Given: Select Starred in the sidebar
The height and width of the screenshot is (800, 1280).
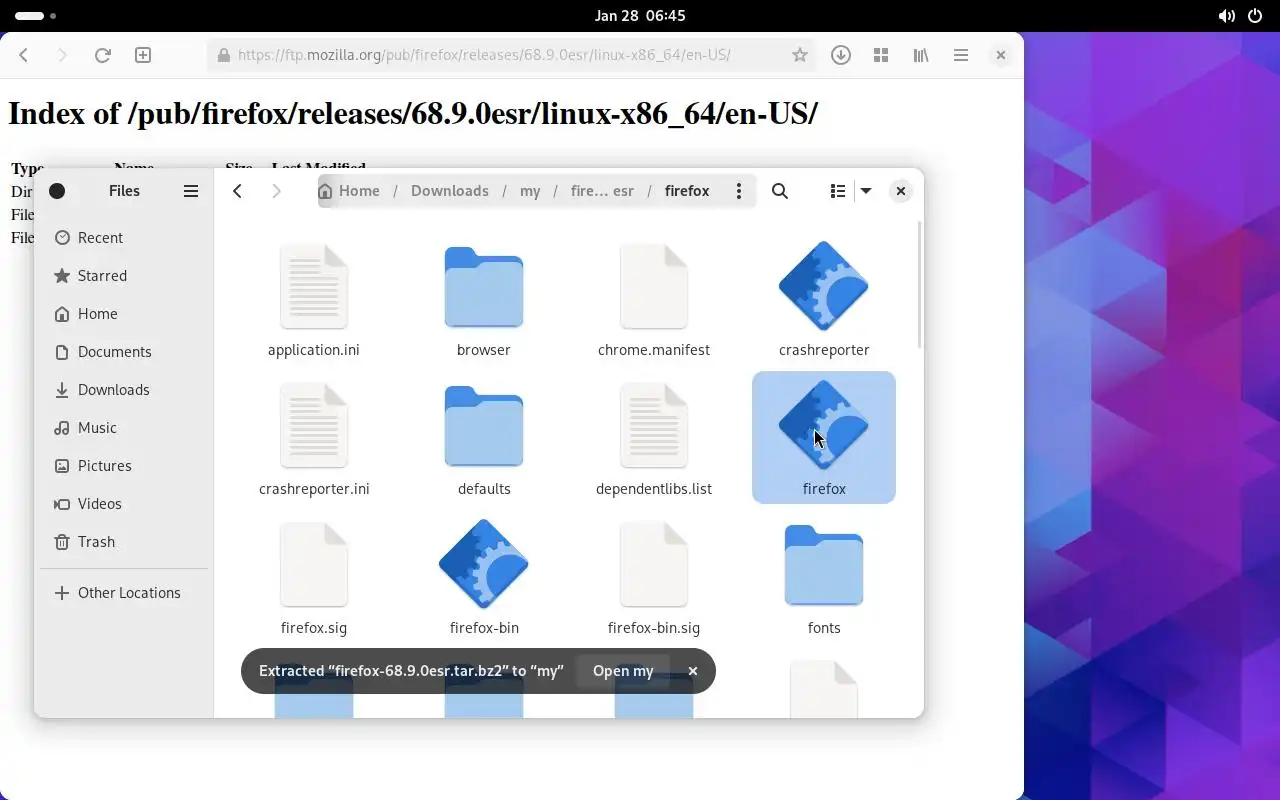Looking at the screenshot, I should (124, 276).
